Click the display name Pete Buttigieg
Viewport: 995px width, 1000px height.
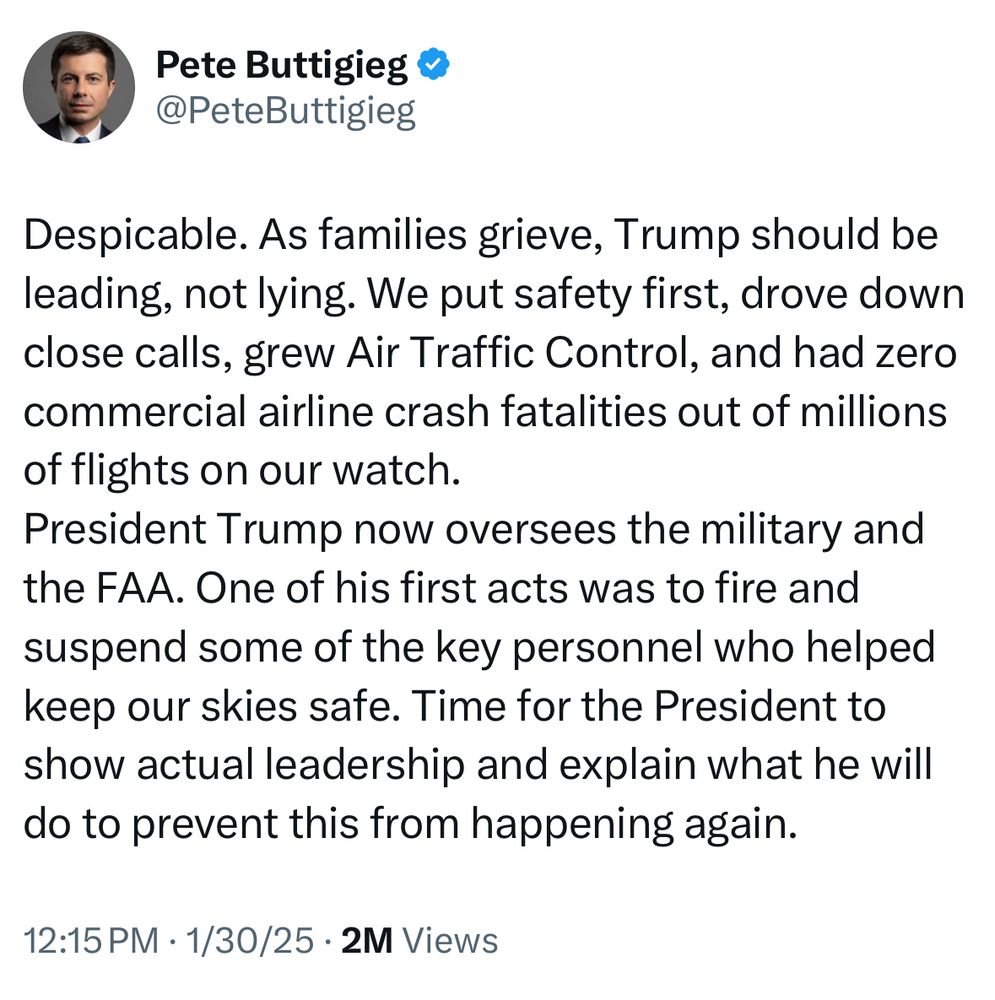[x=282, y=66]
